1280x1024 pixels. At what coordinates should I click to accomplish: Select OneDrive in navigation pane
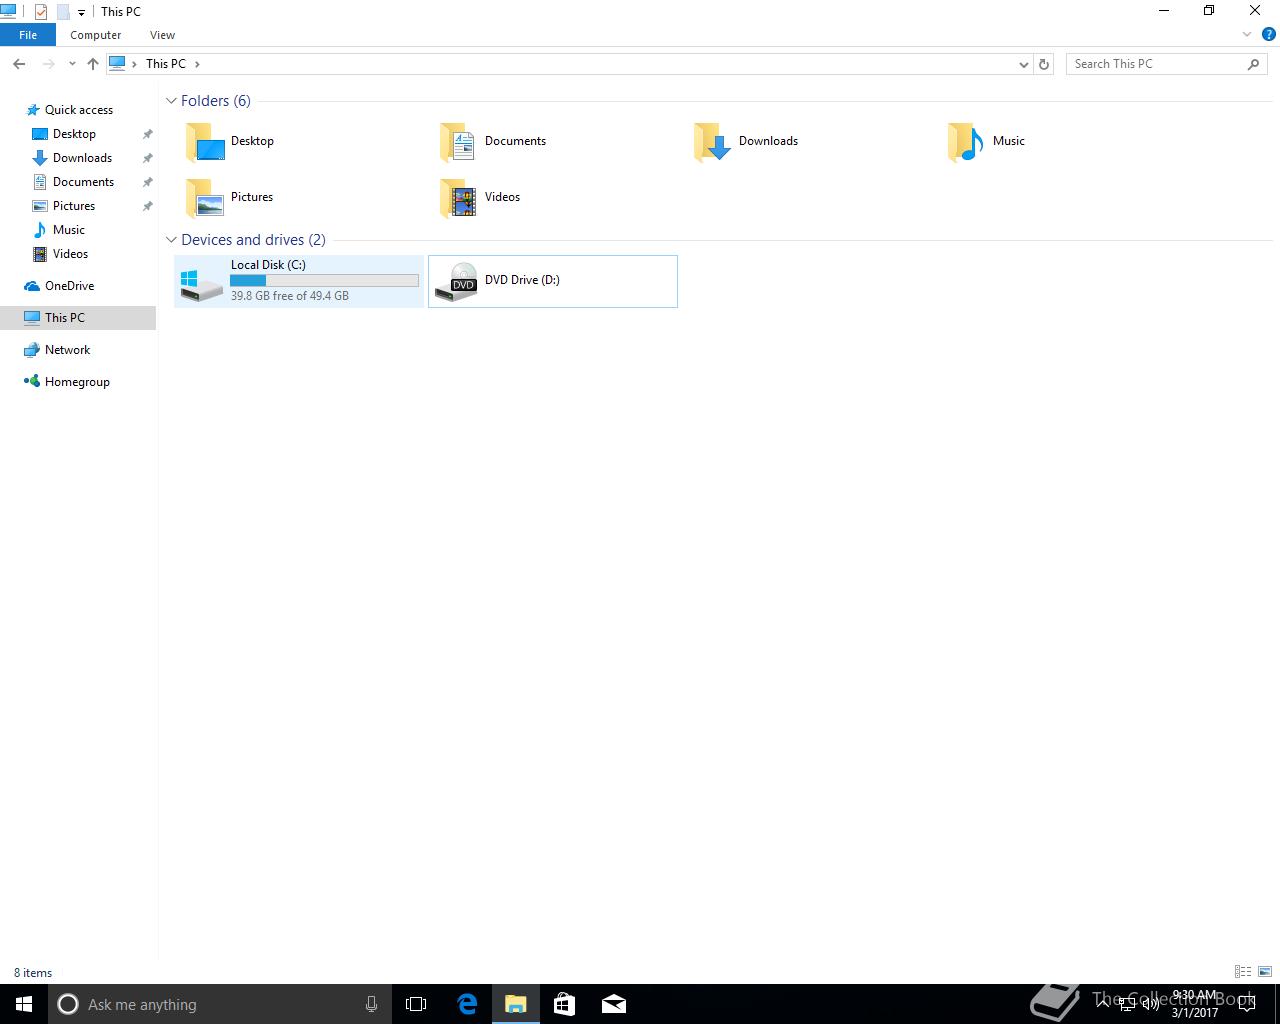click(69, 286)
